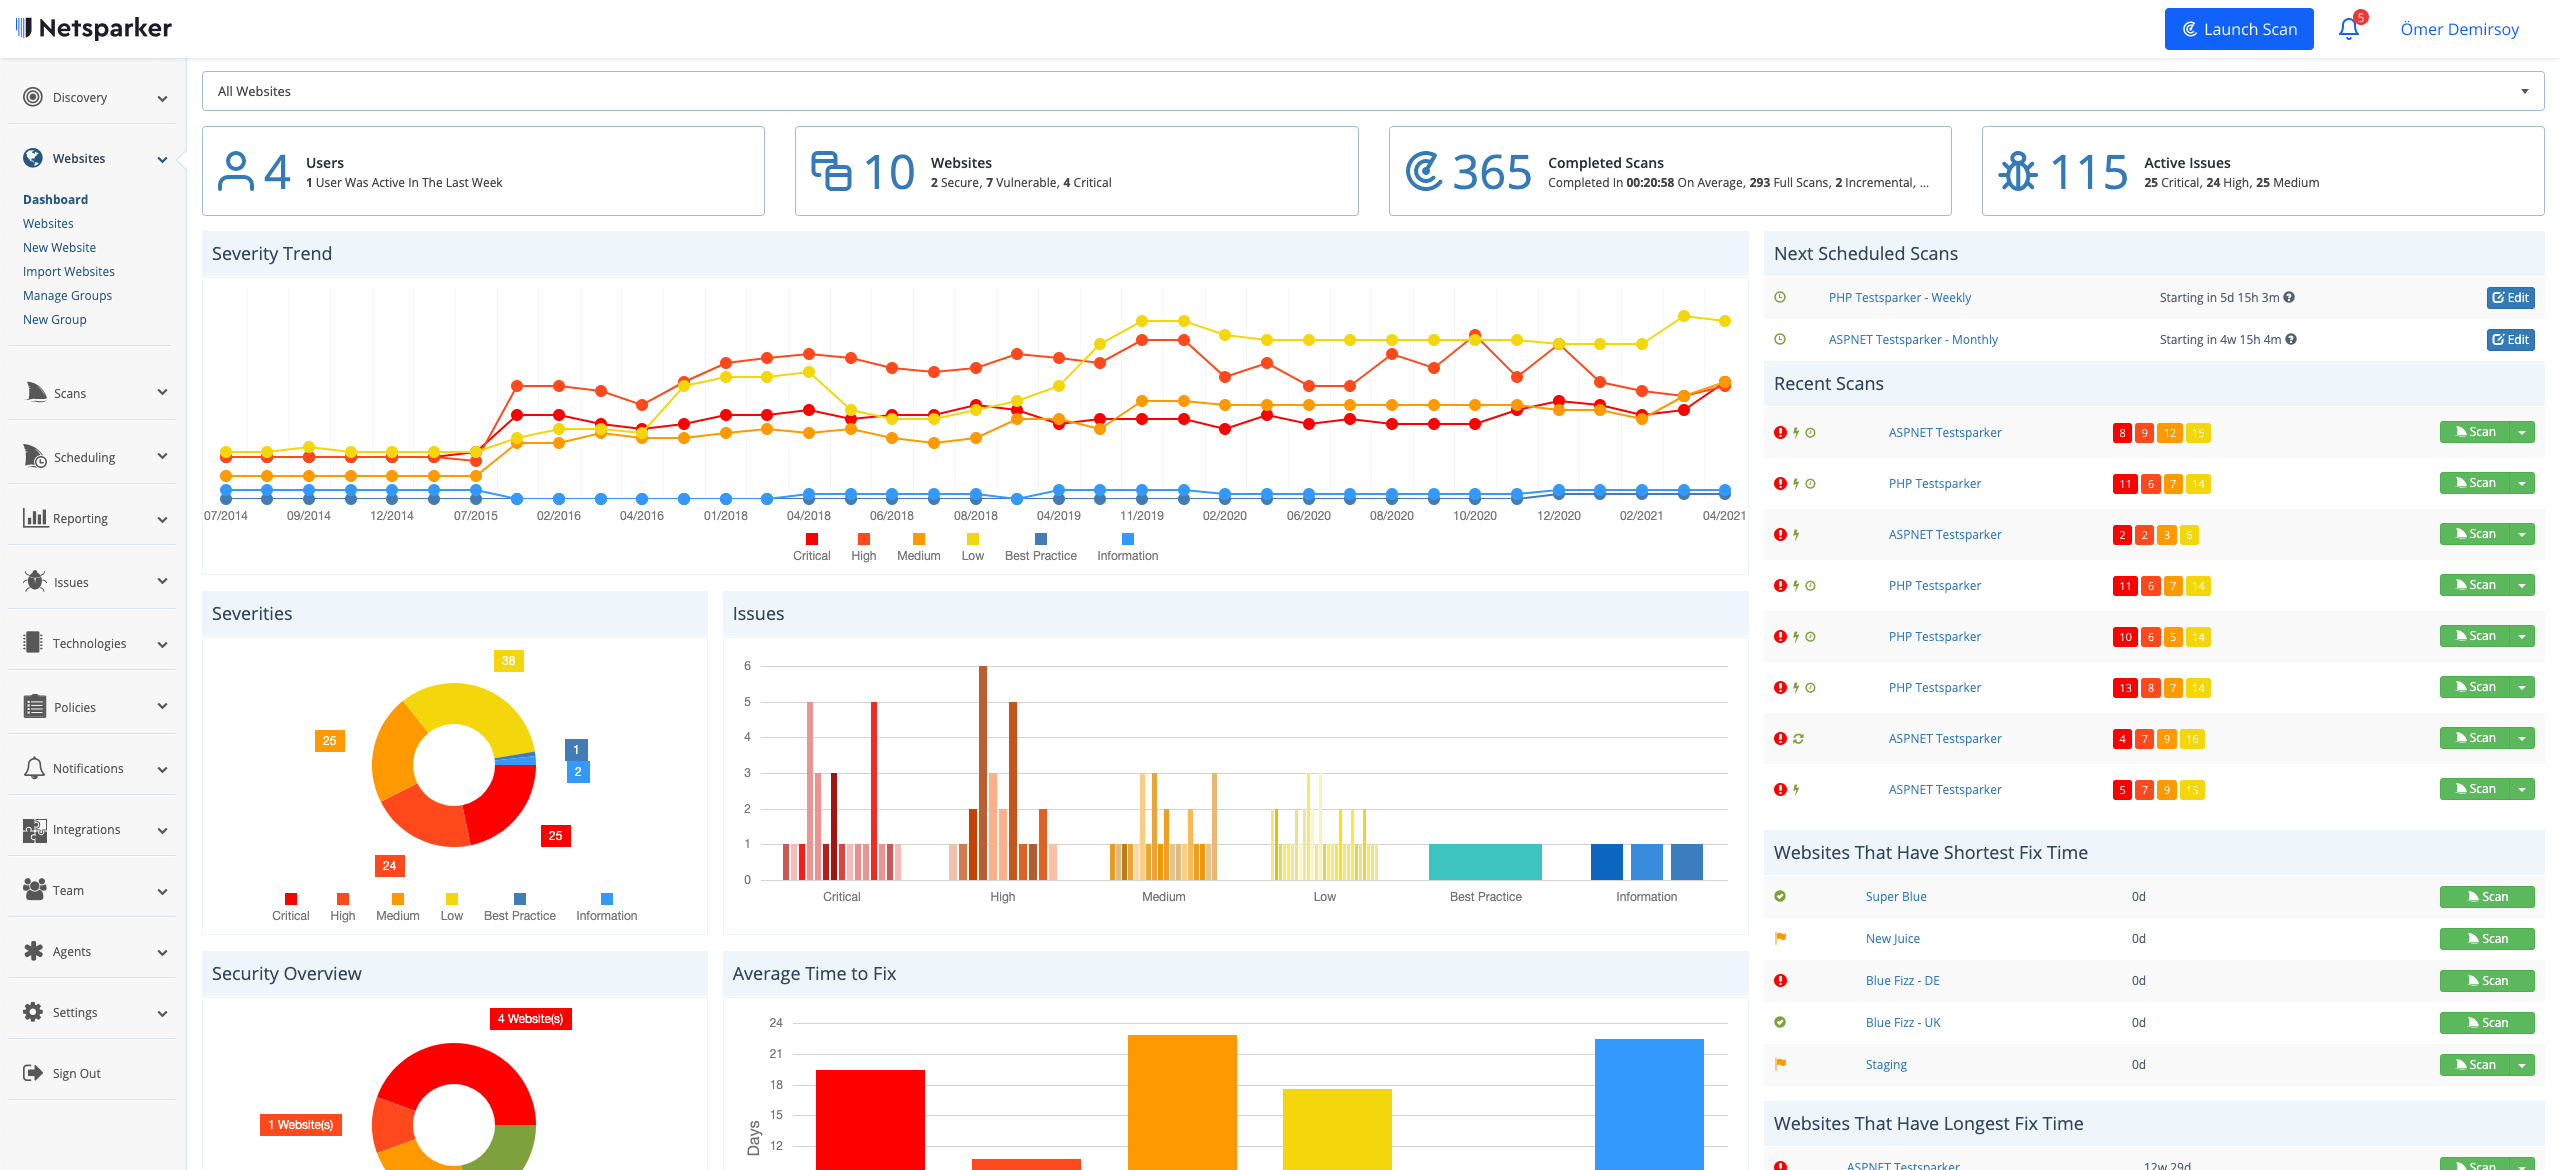Click the Discovery radar icon in sidebar

pyautogui.click(x=33, y=97)
